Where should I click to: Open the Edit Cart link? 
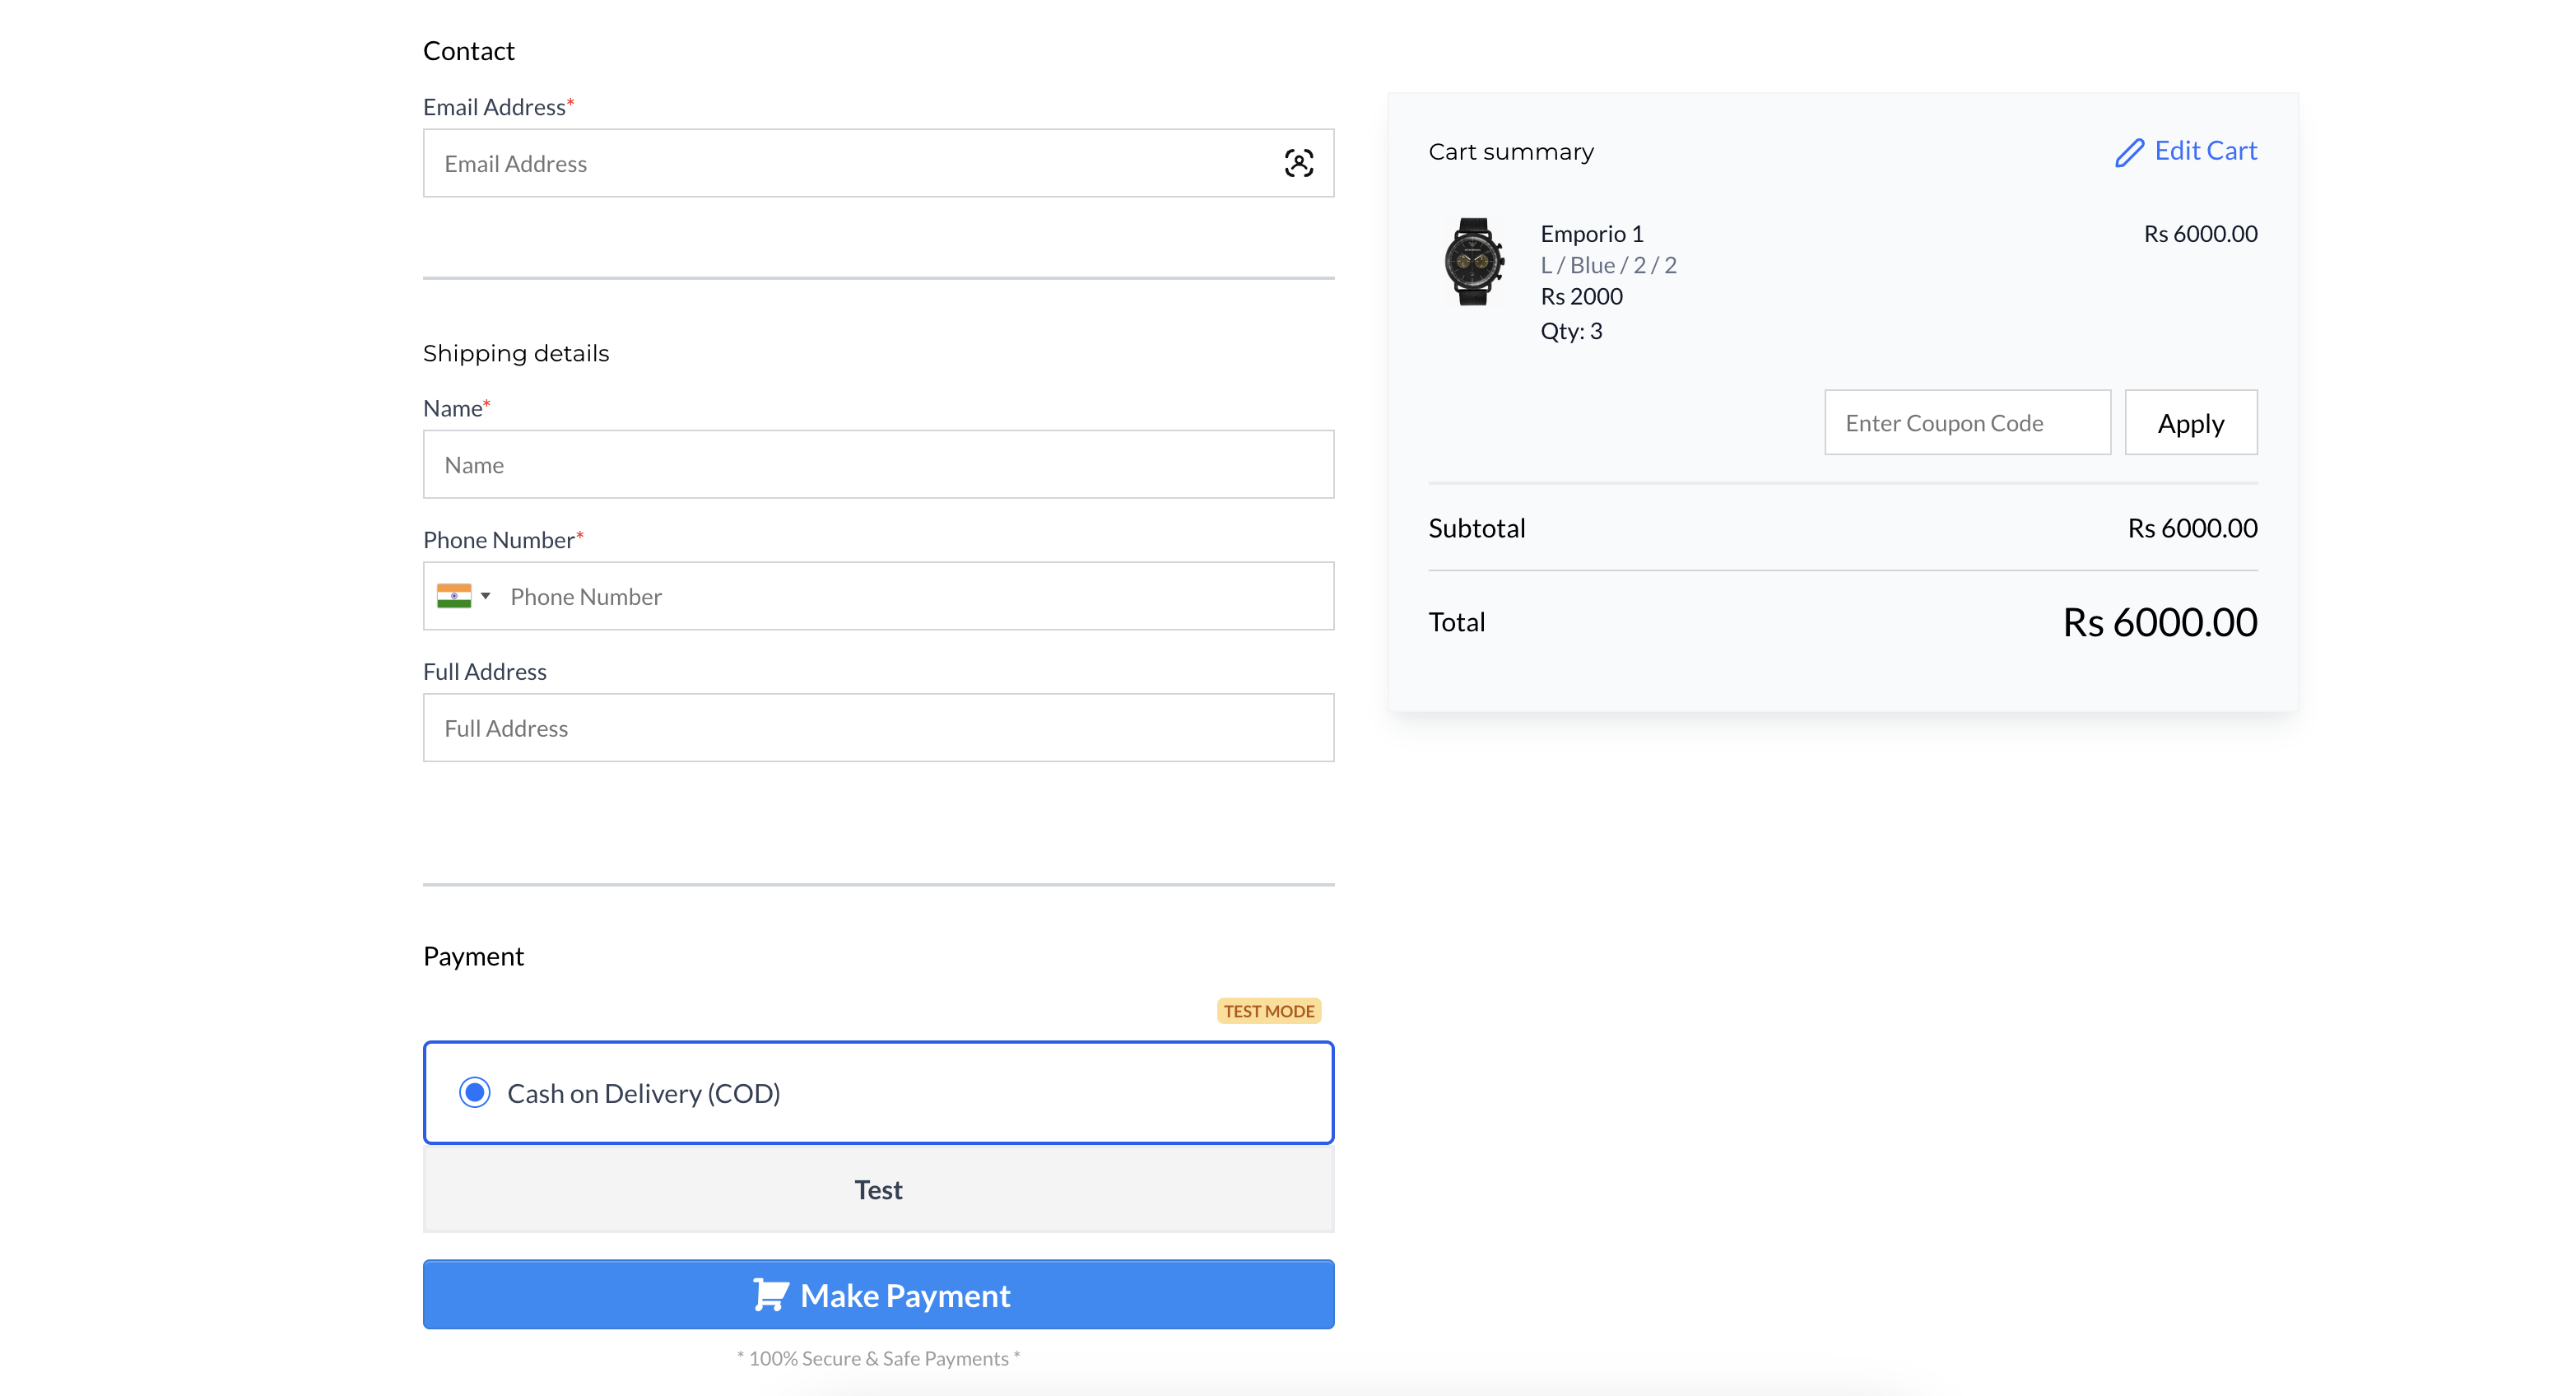click(x=2205, y=151)
